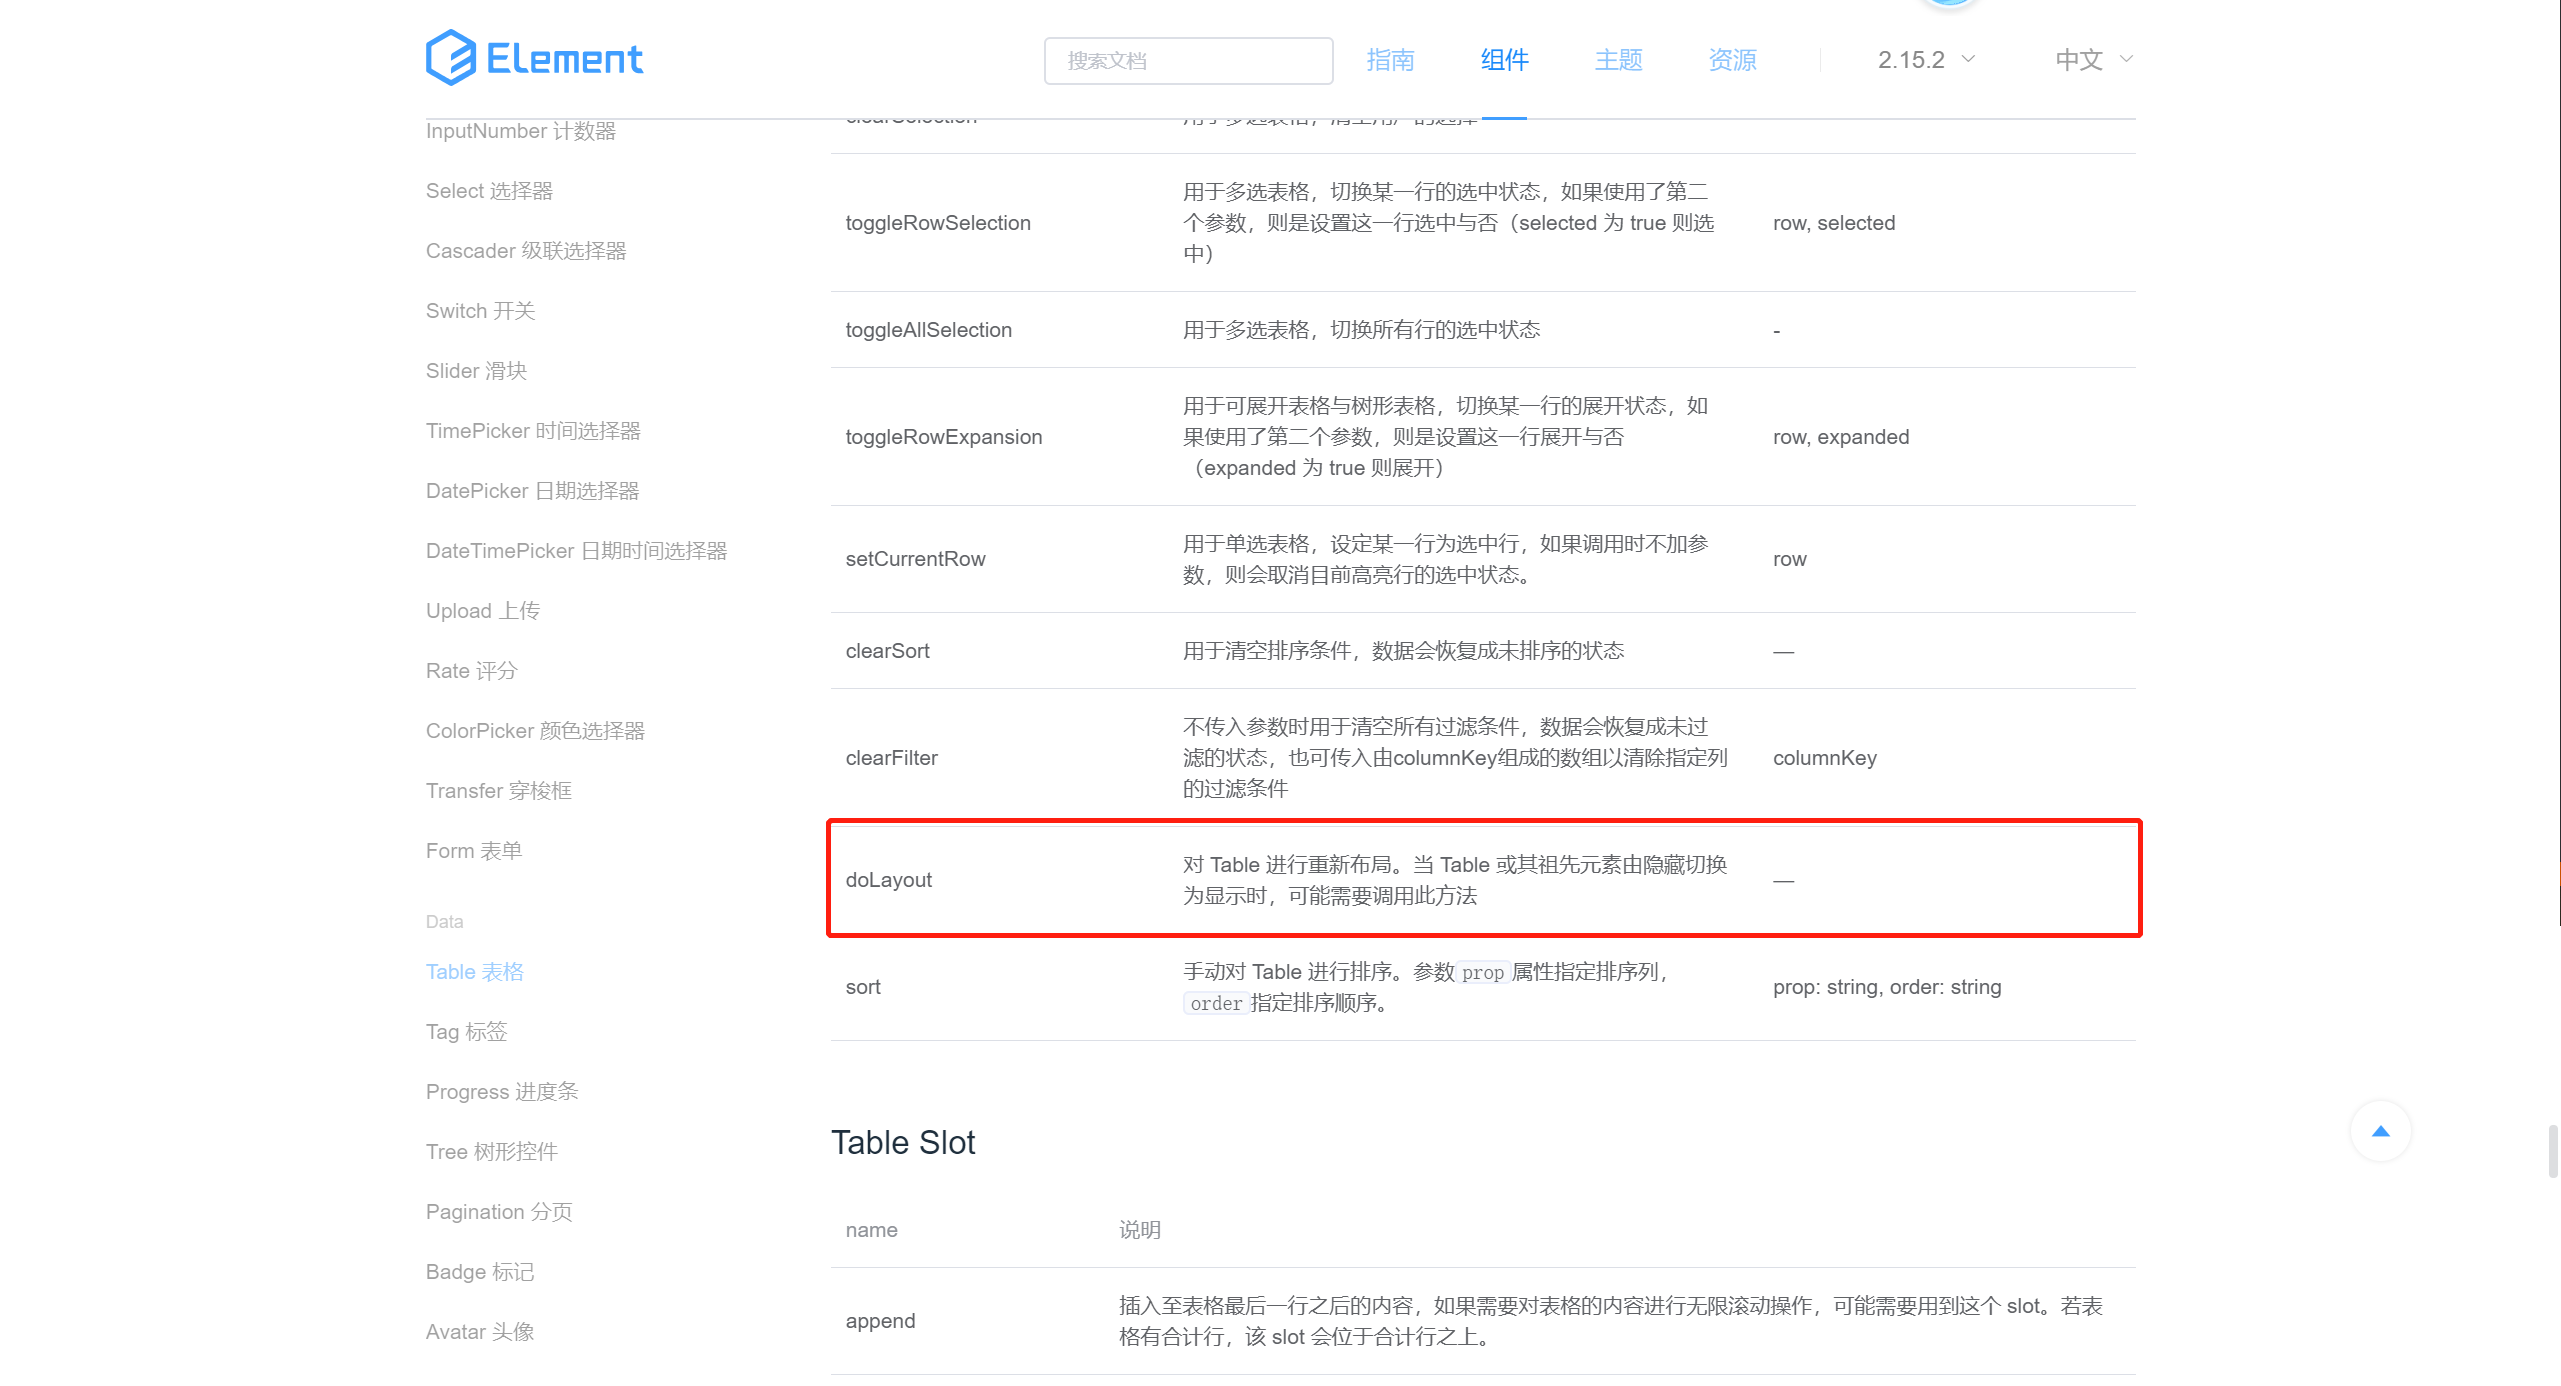Open the Pagination 分页 page
2561x1386 pixels.
pyautogui.click(x=499, y=1211)
